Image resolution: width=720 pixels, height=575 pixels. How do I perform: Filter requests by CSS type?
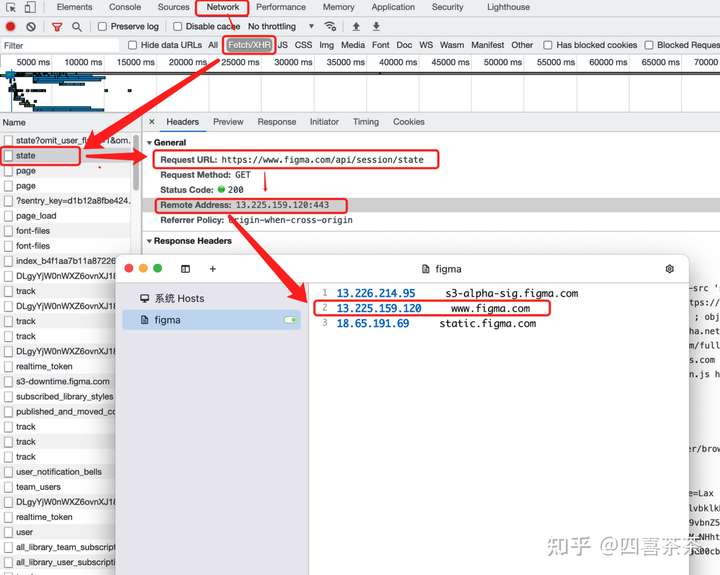303,45
